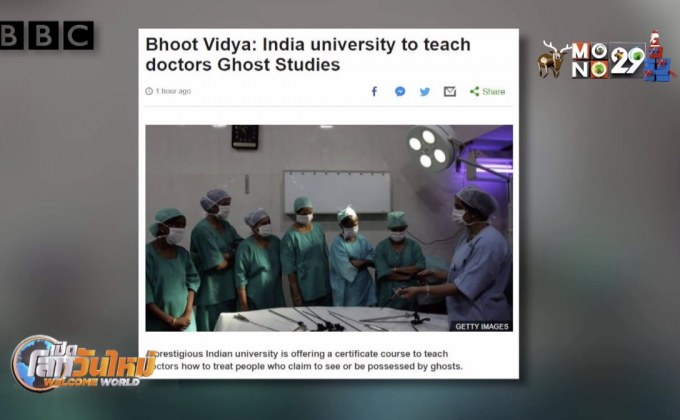Click the surgical lamp in the photo
Image resolution: width=680 pixels, height=420 pixels.
432,149
